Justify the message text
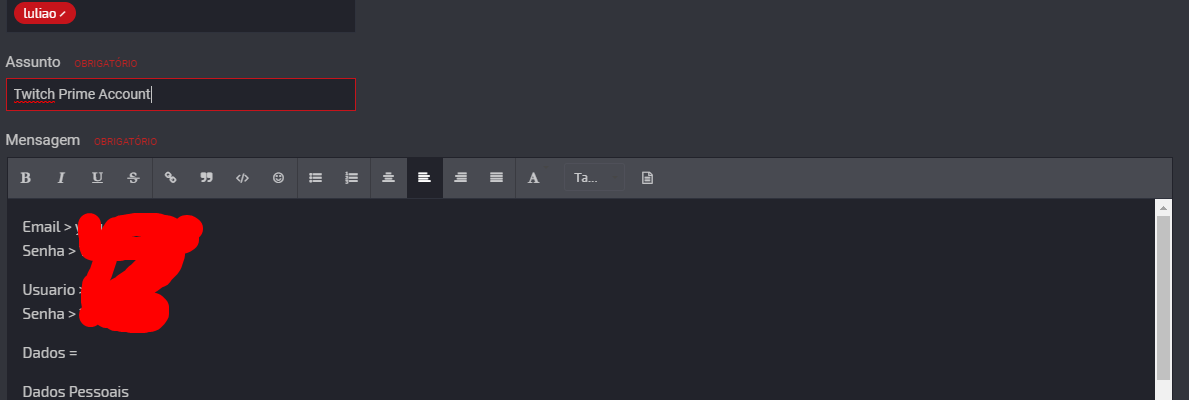Image resolution: width=1189 pixels, height=400 pixels. (x=496, y=178)
